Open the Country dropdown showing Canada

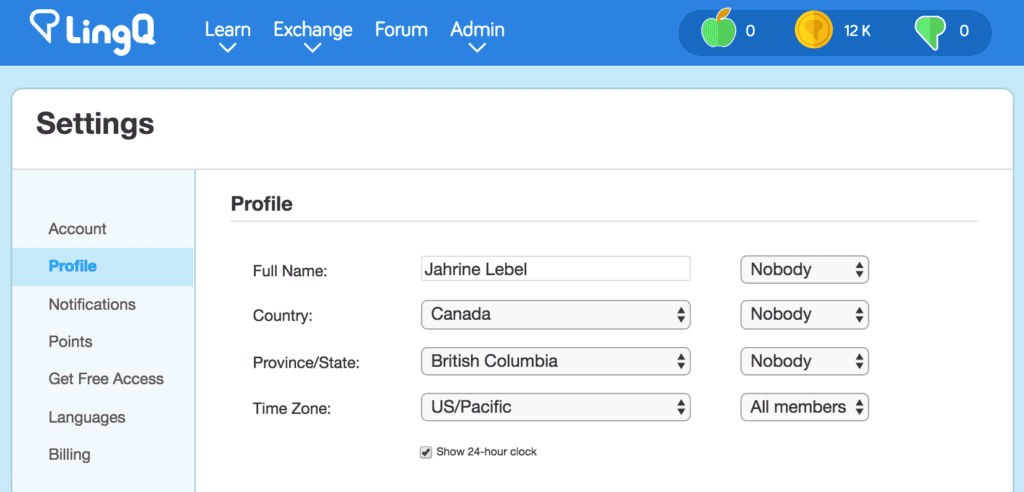[x=555, y=315]
